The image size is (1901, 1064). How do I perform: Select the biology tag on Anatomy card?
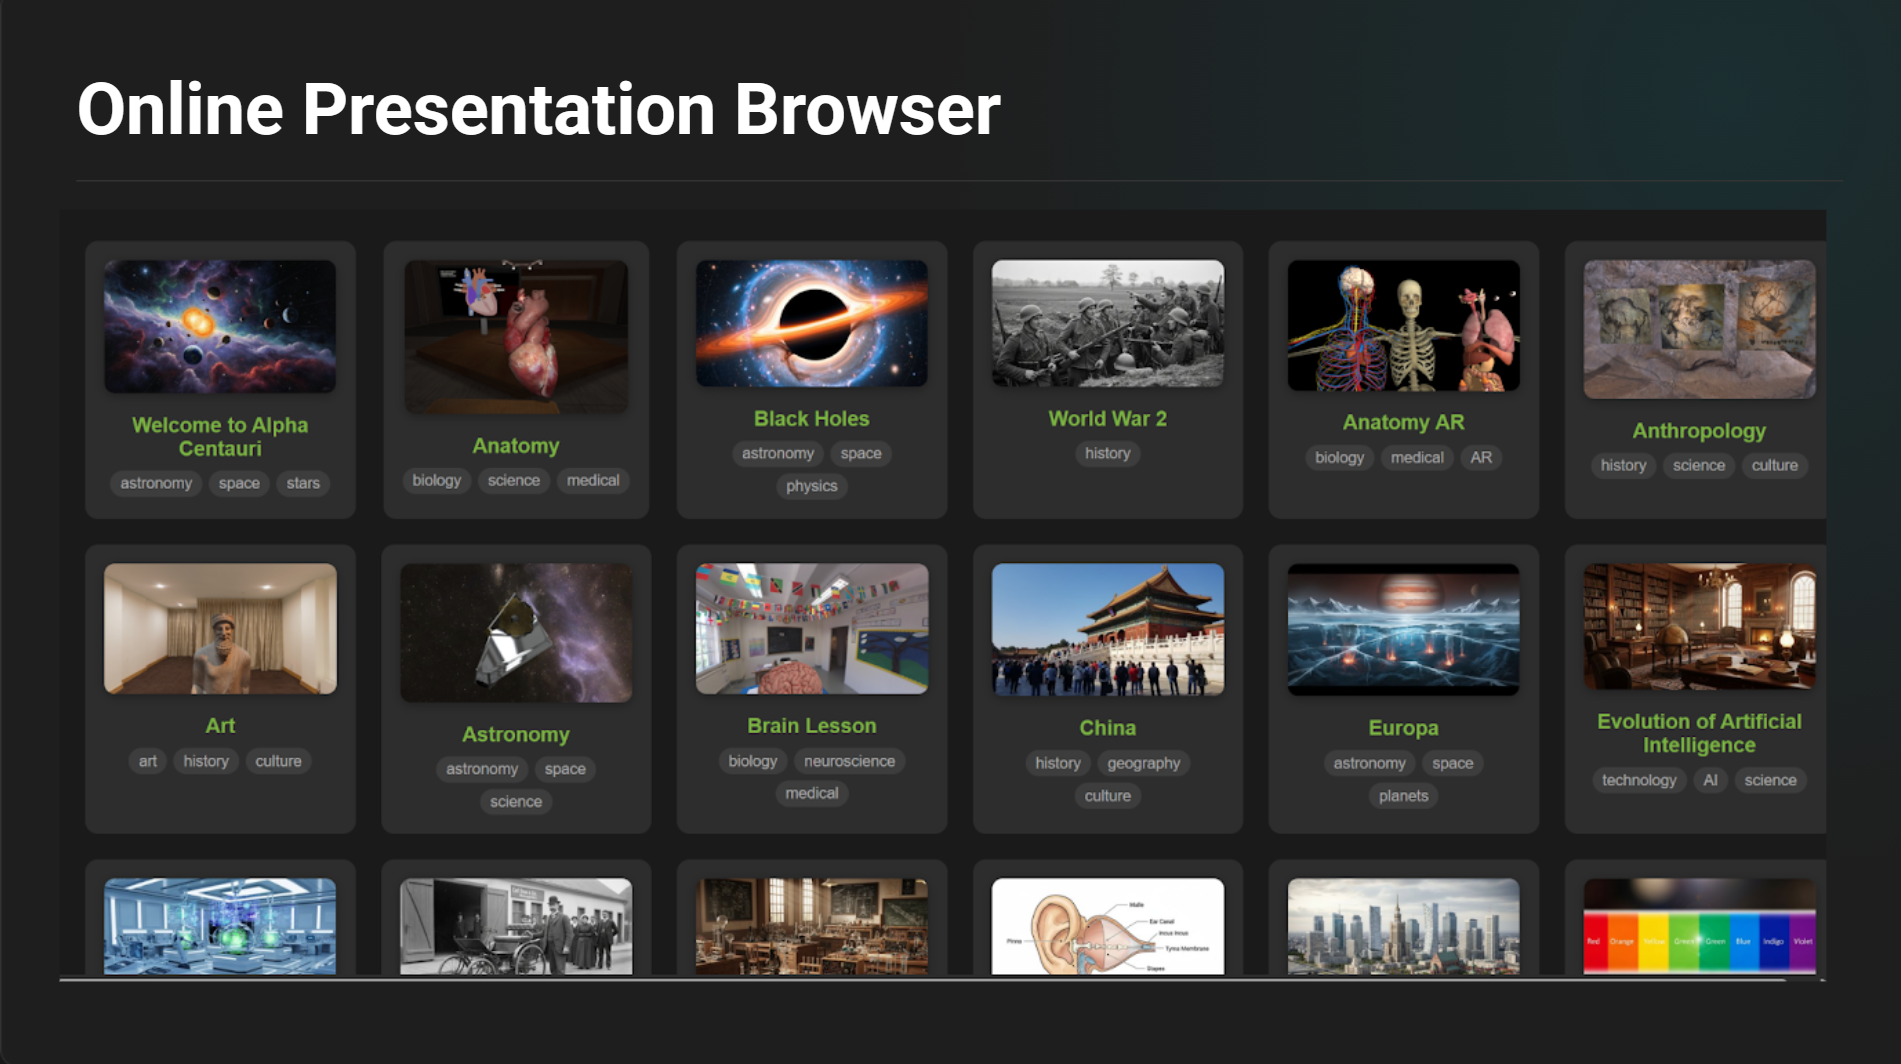(x=437, y=480)
